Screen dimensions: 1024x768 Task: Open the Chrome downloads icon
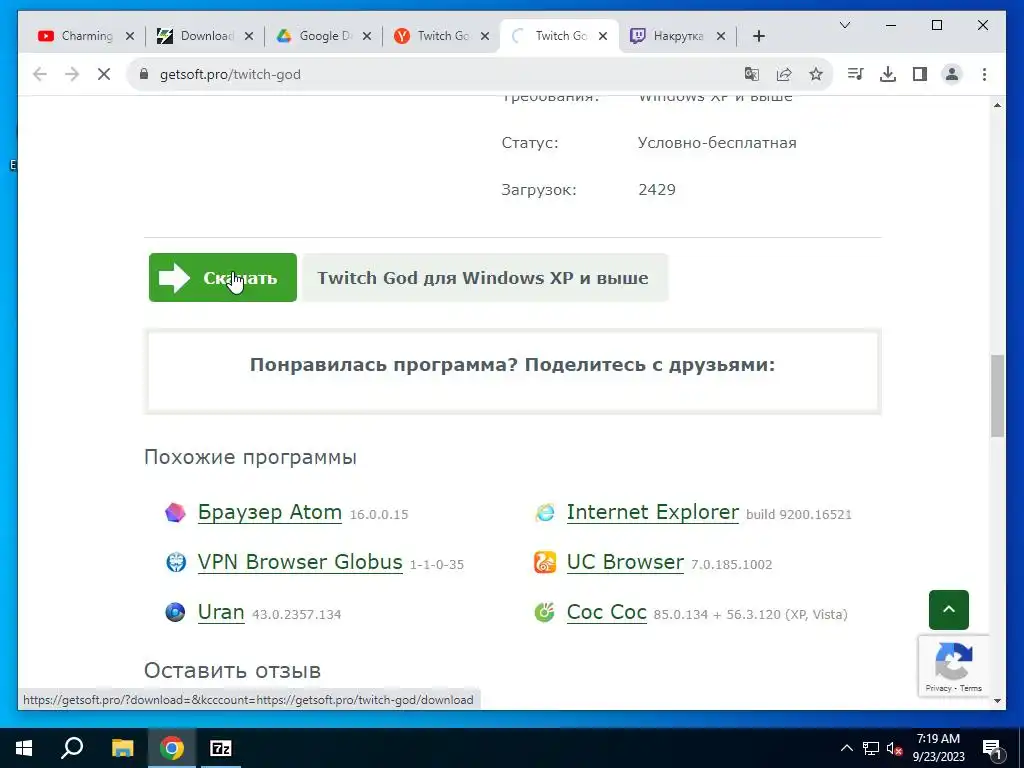[x=888, y=74]
